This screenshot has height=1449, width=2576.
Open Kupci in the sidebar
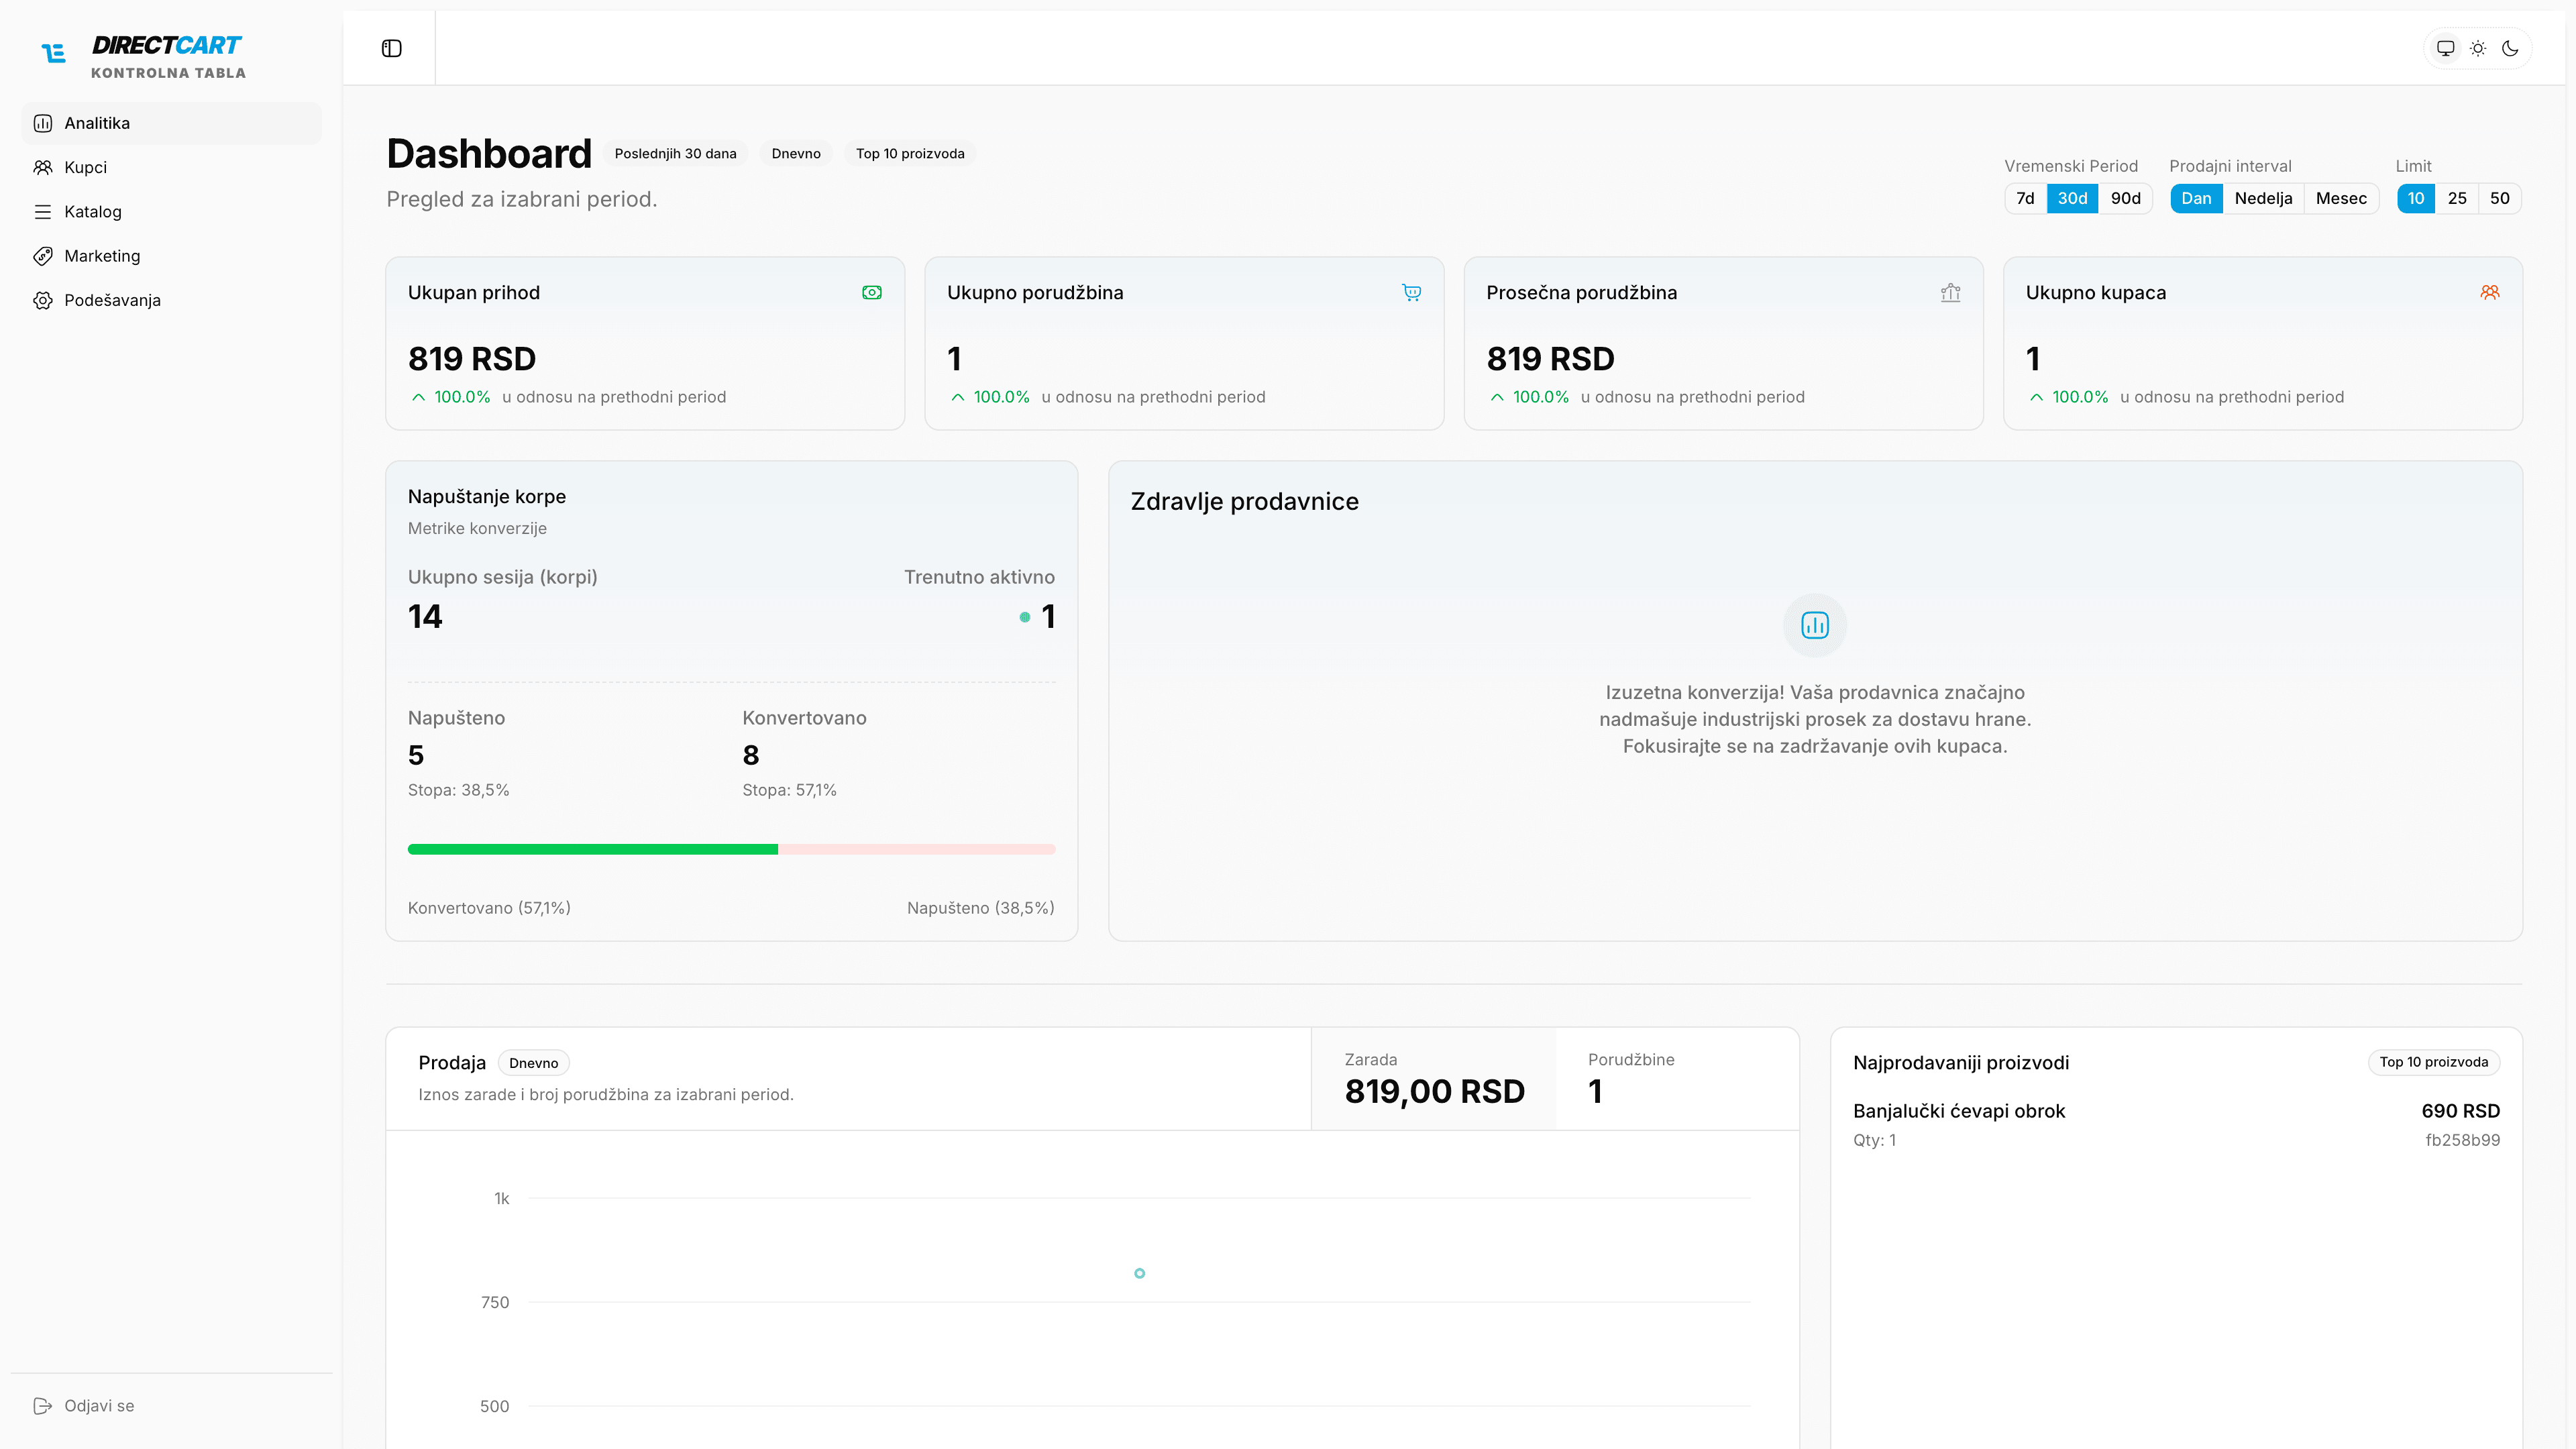(x=85, y=167)
